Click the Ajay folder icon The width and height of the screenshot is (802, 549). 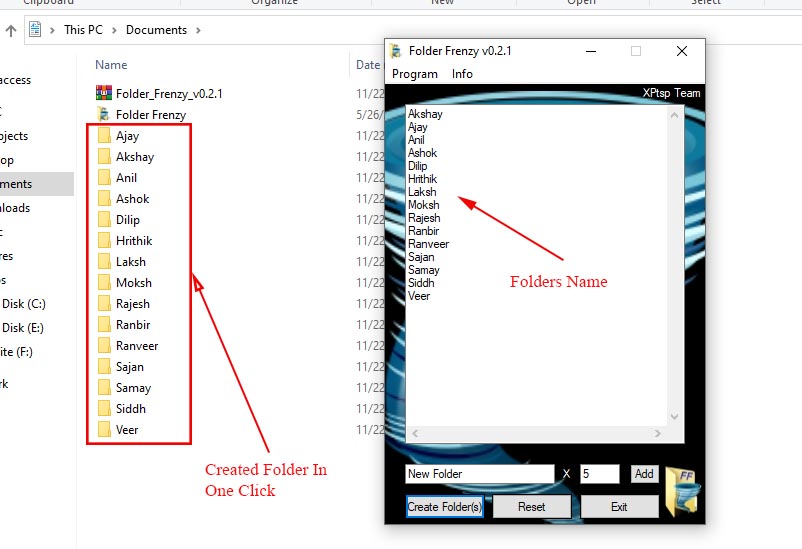click(104, 136)
